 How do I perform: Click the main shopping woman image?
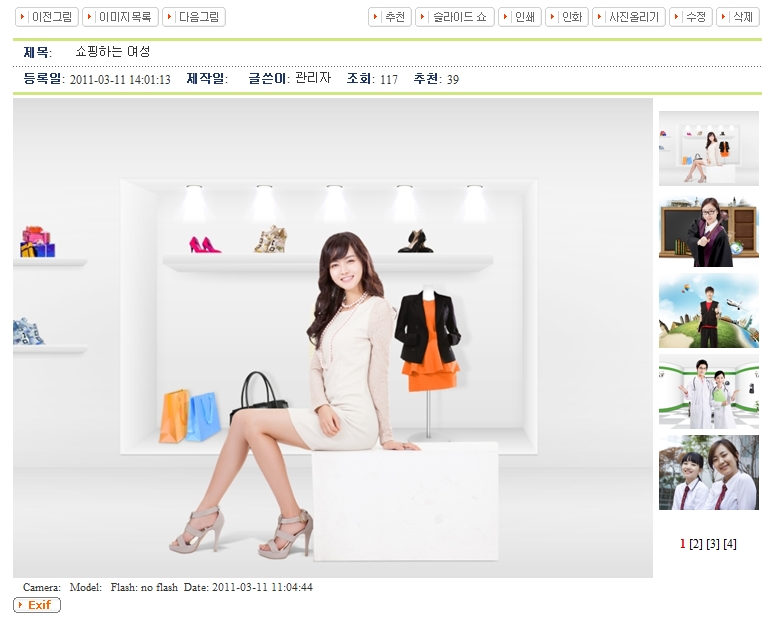(x=332, y=337)
